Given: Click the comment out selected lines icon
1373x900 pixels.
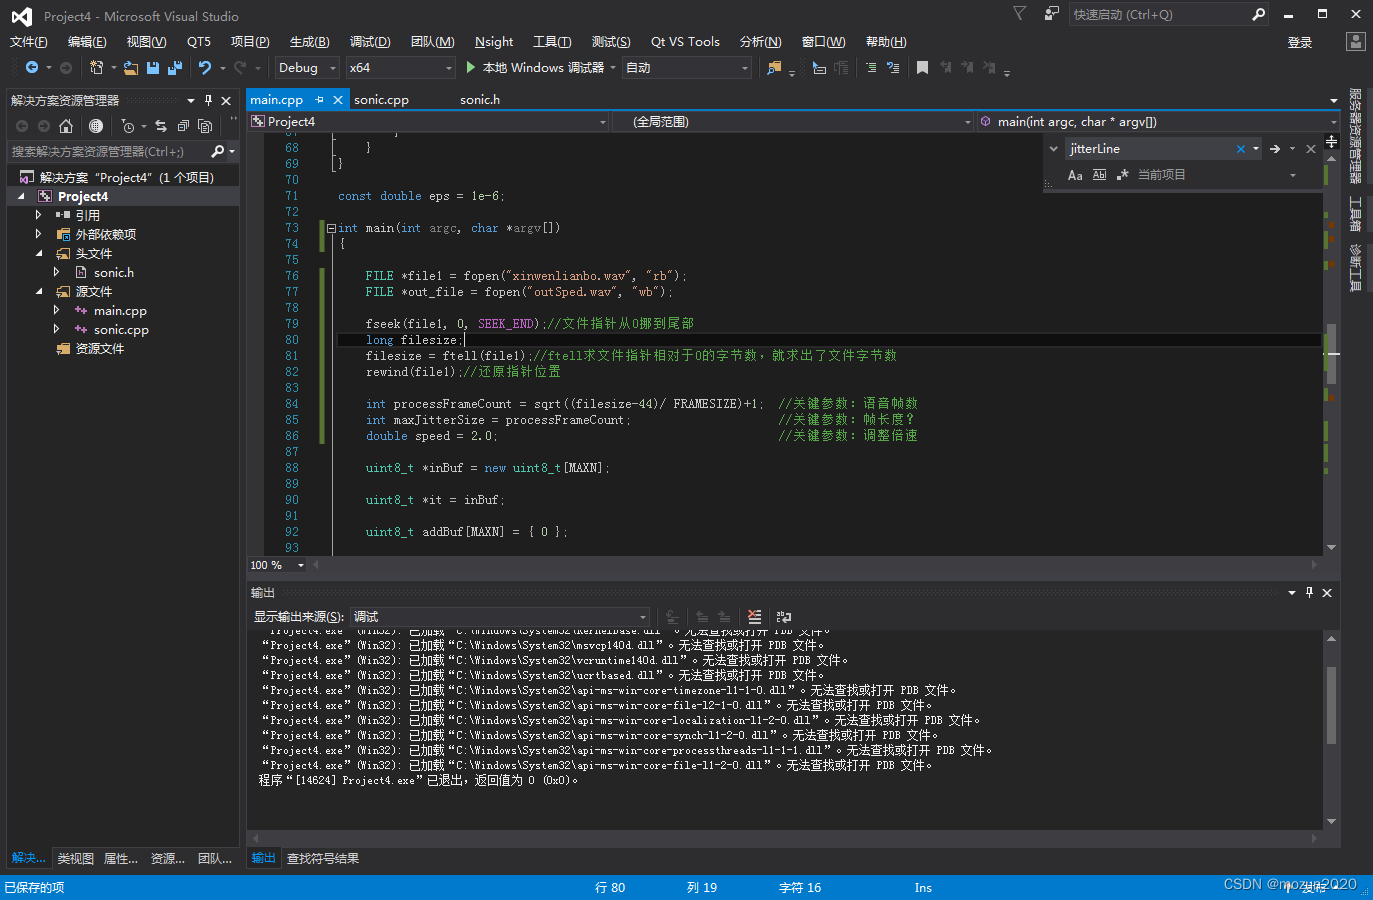Looking at the screenshot, I should point(871,68).
